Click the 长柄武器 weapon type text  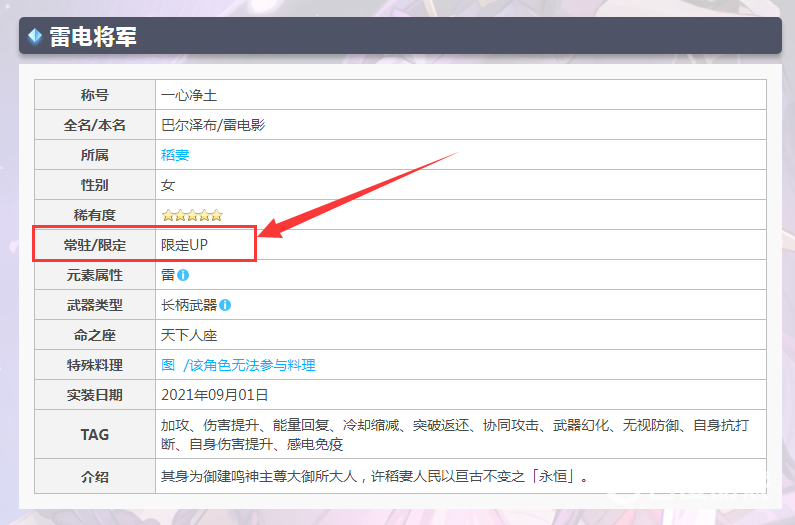tap(189, 305)
